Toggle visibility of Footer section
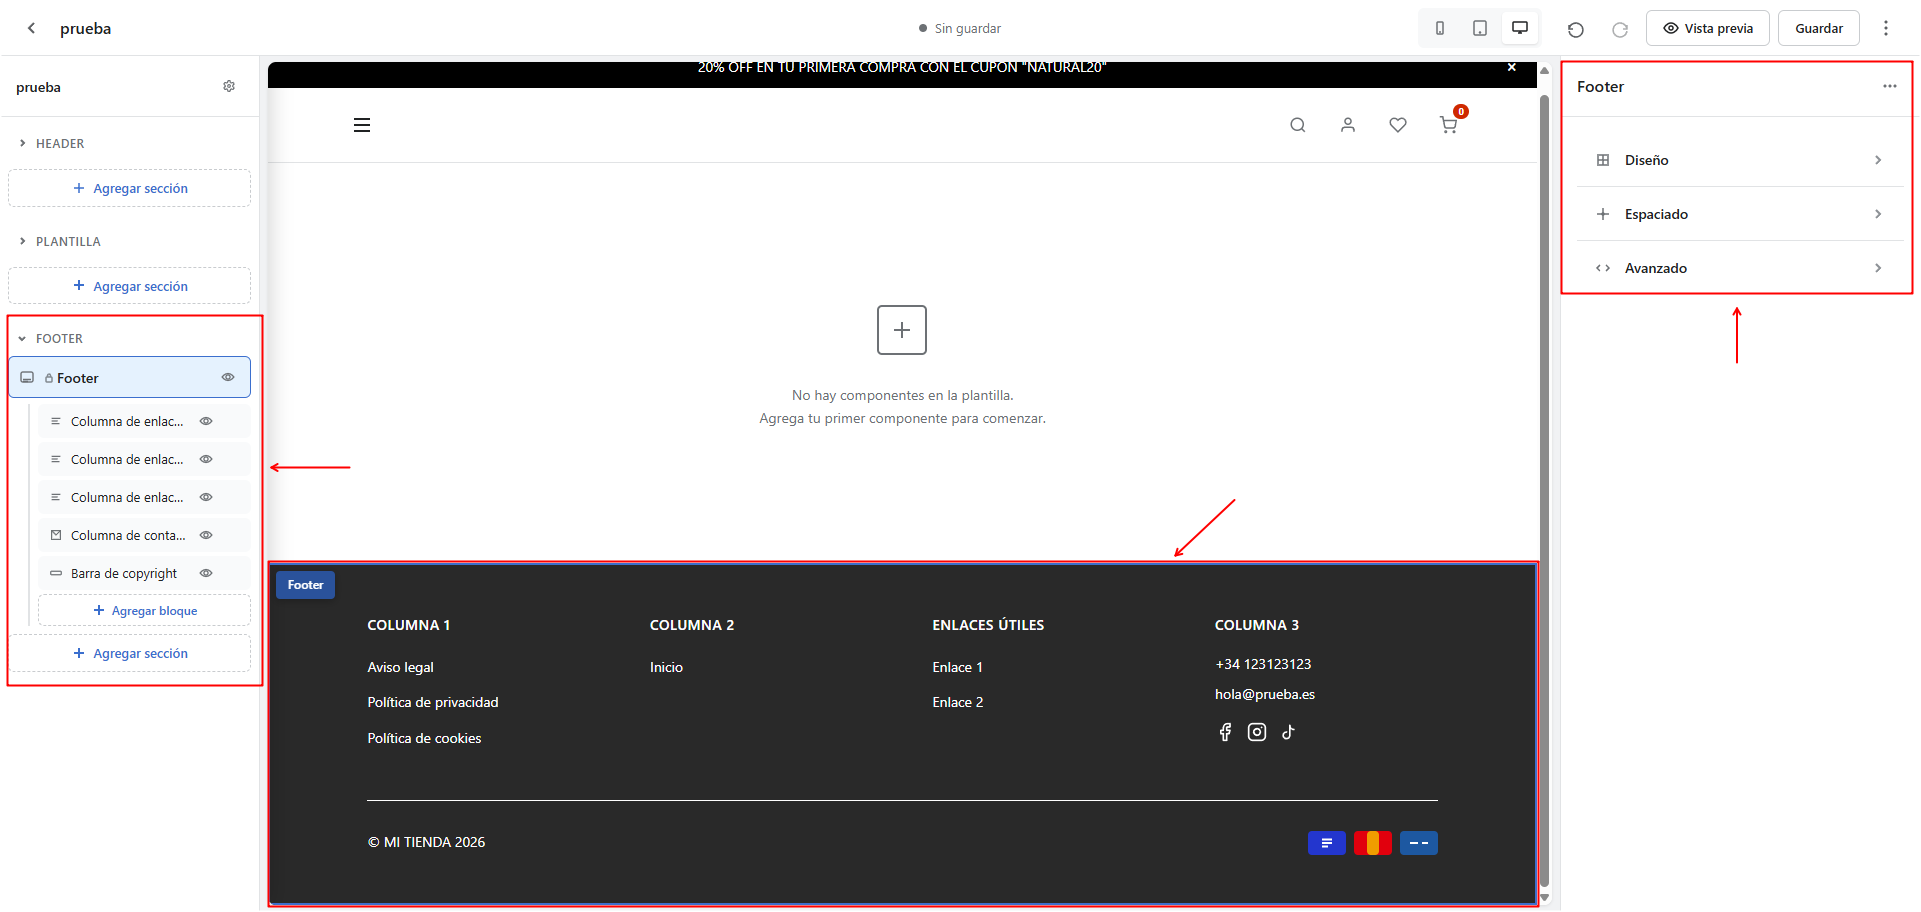This screenshot has height=912, width=1921. [x=228, y=377]
